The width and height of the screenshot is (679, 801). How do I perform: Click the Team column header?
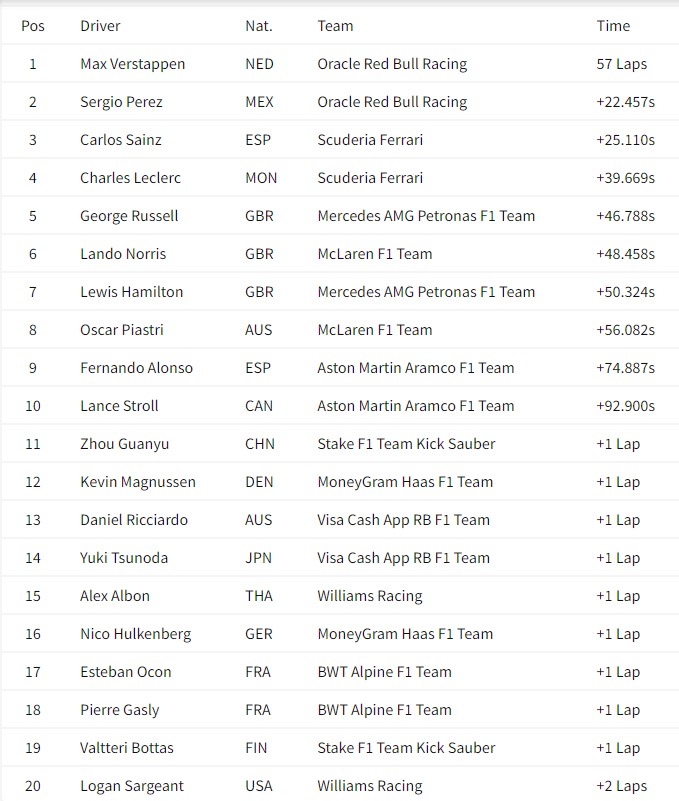(x=335, y=26)
